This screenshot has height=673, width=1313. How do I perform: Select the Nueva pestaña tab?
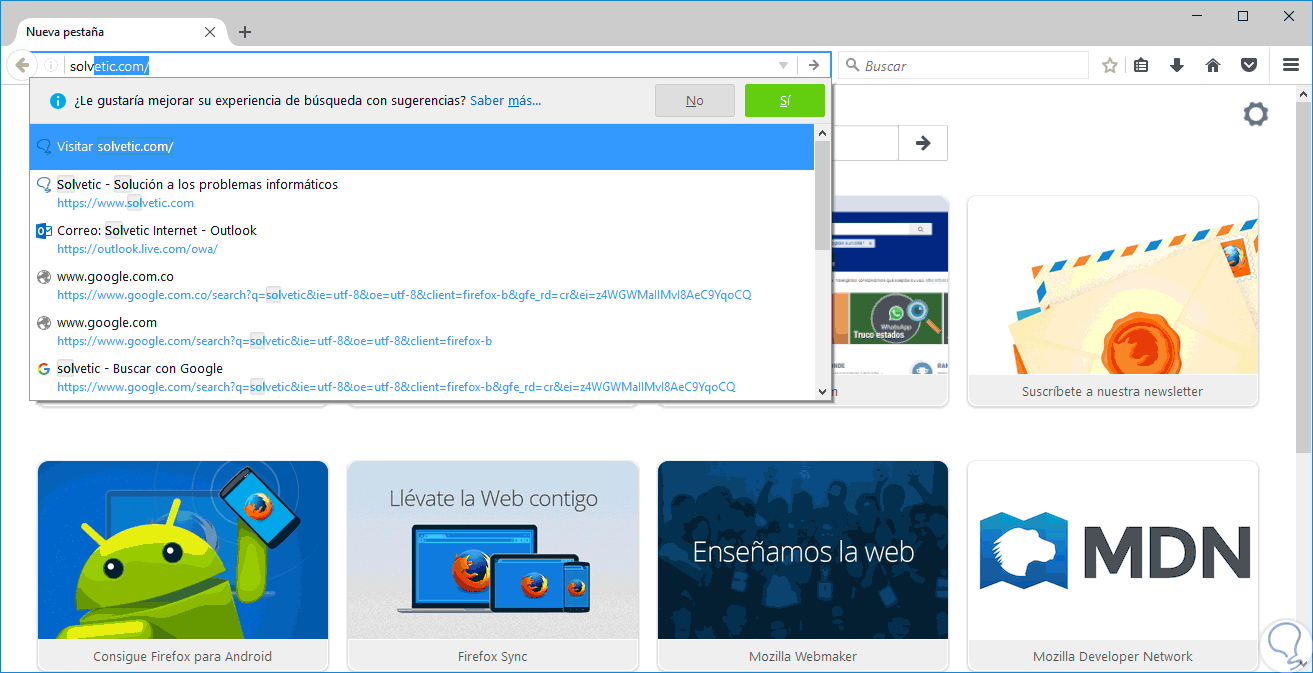click(118, 32)
